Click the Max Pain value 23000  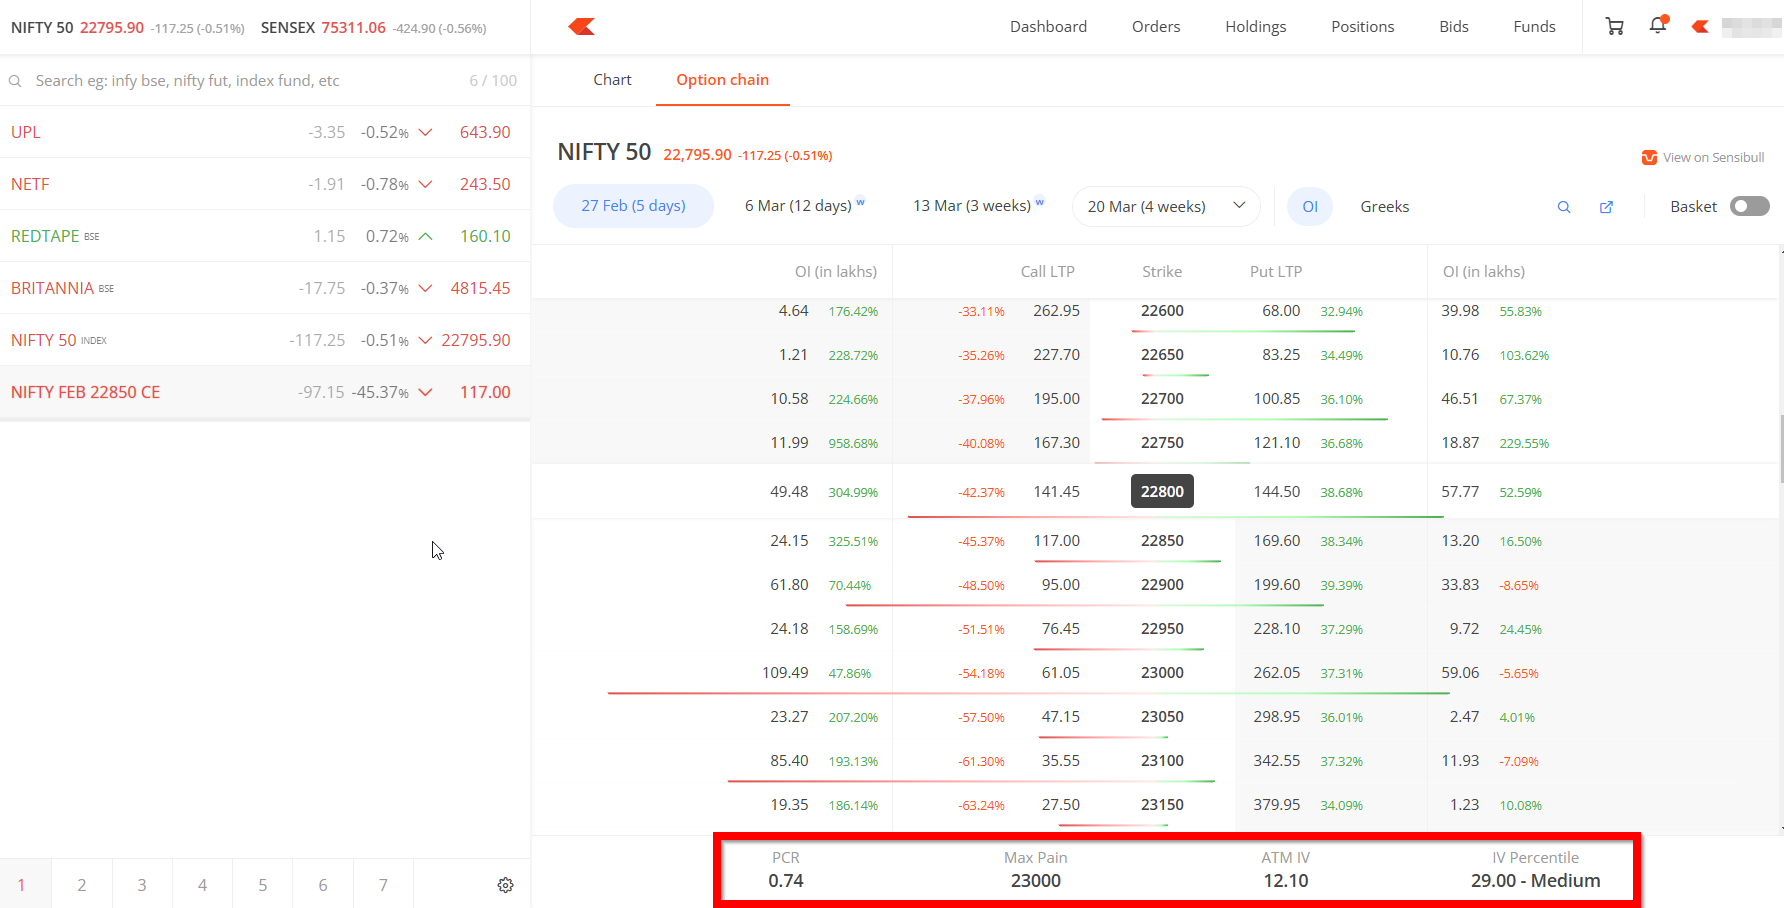[1035, 881]
